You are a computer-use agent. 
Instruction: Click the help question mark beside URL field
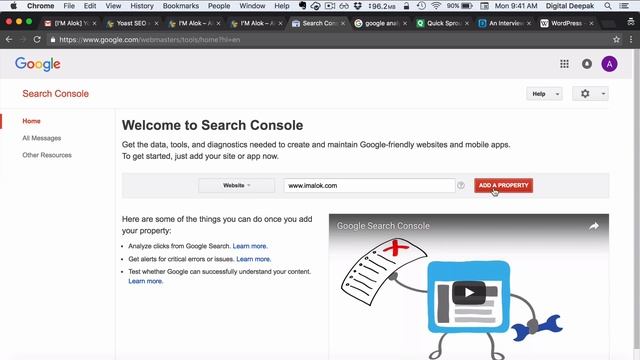point(461,185)
